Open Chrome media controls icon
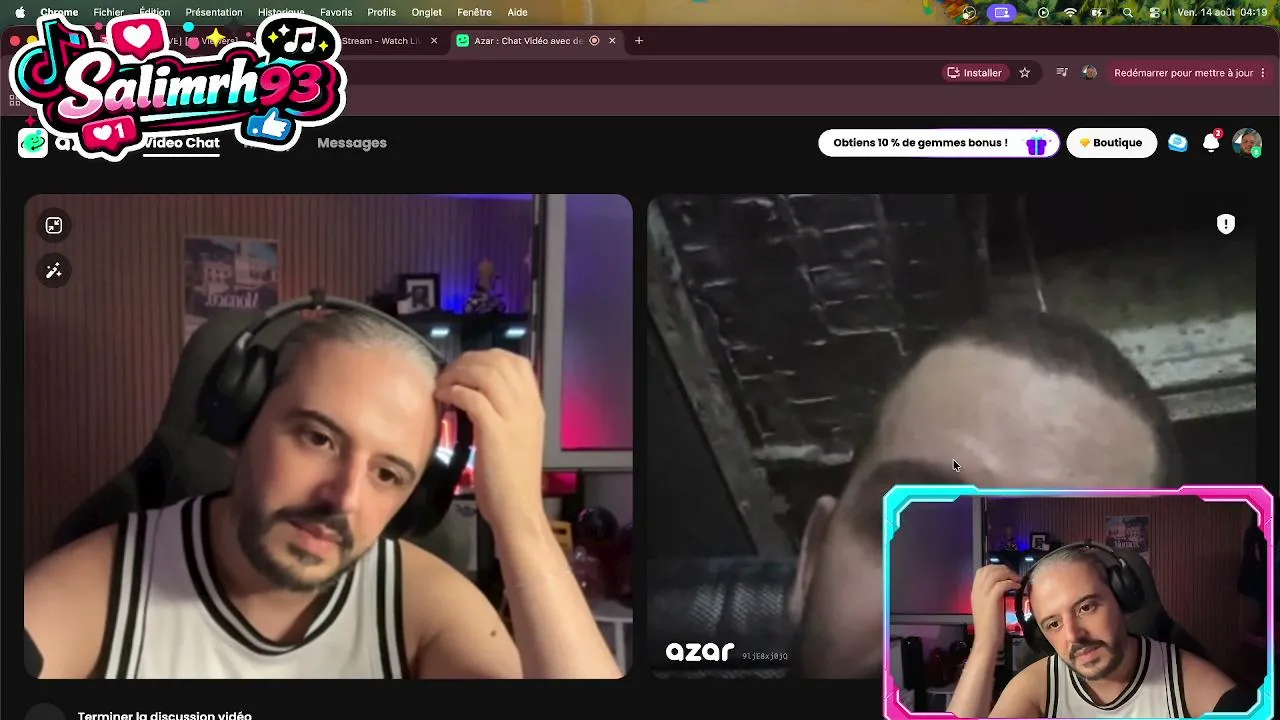The height and width of the screenshot is (720, 1280). click(x=1062, y=73)
